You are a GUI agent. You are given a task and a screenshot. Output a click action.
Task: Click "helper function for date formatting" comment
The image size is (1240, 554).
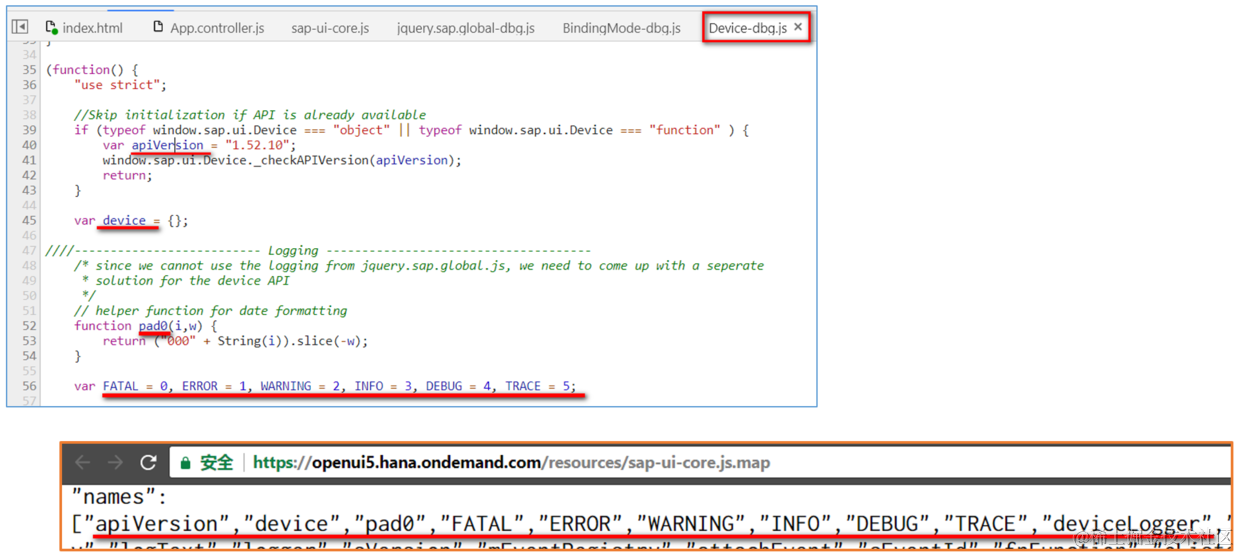[211, 311]
